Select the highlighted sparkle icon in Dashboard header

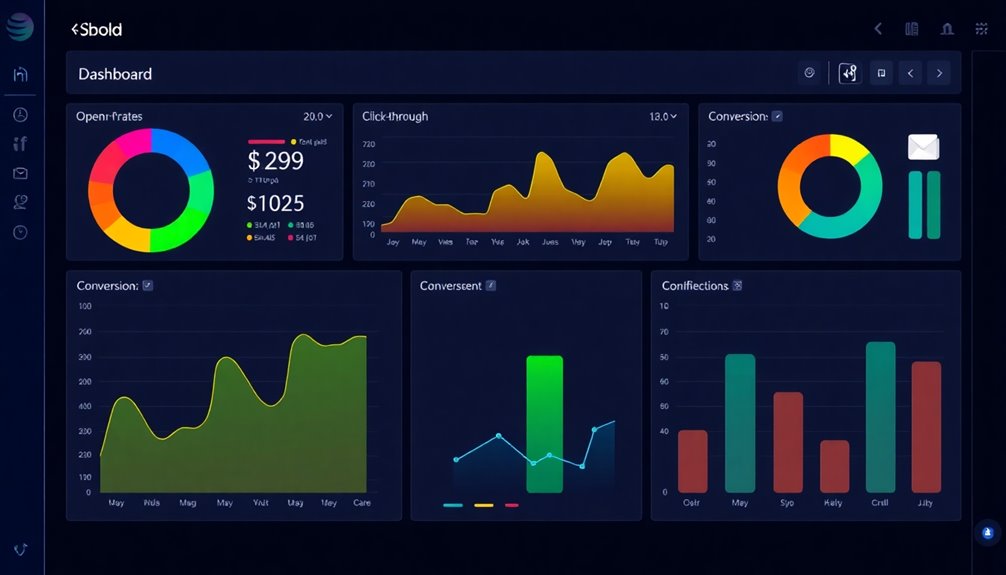(x=849, y=73)
